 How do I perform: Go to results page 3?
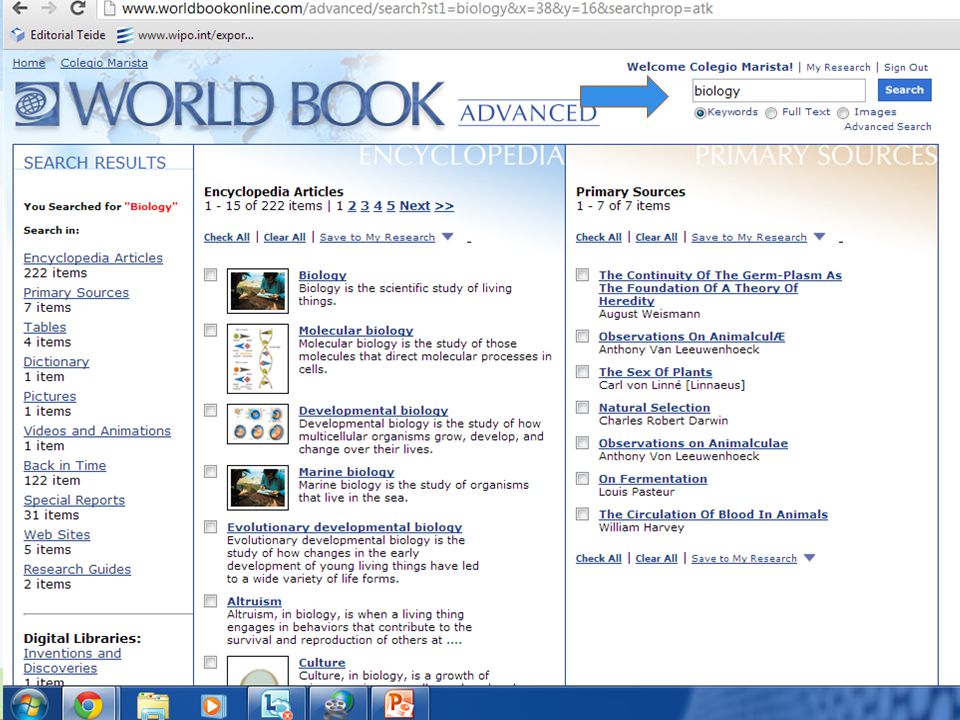click(365, 206)
